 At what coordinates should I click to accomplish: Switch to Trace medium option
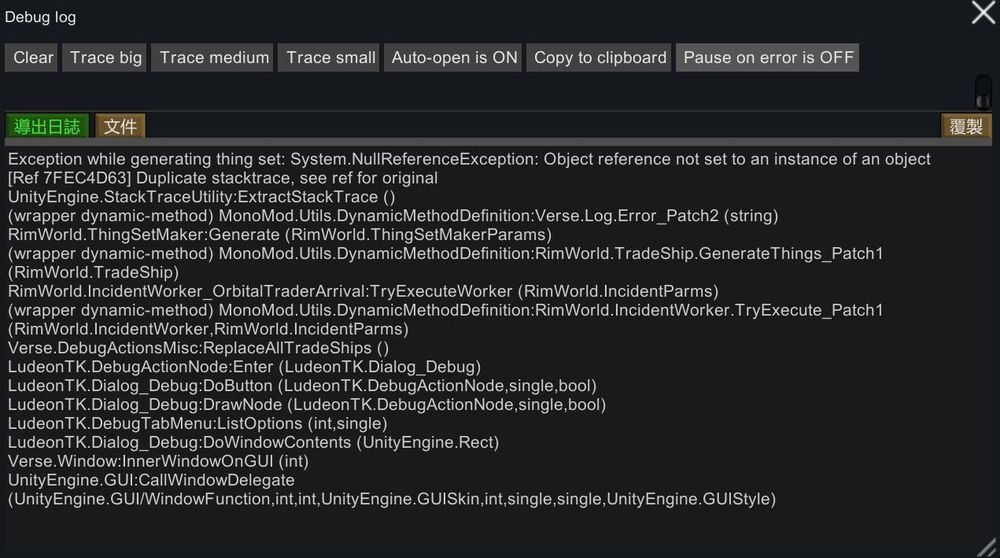click(214, 58)
